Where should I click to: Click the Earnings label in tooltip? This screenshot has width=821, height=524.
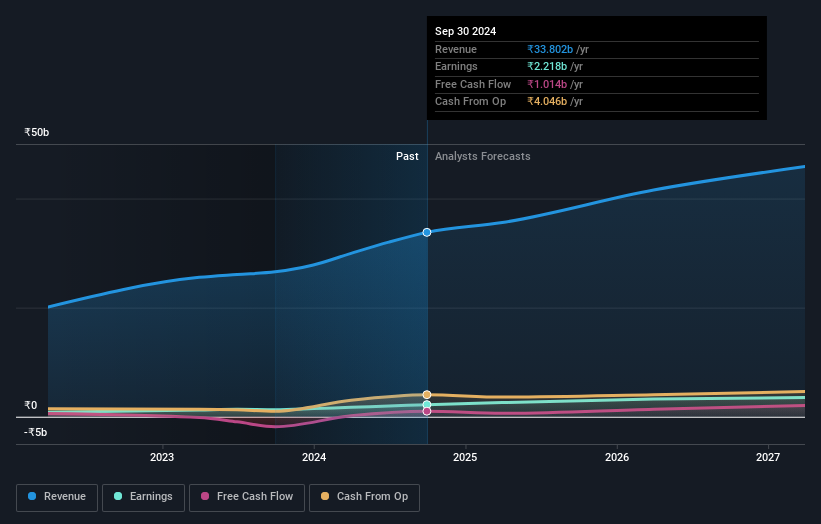click(x=457, y=66)
